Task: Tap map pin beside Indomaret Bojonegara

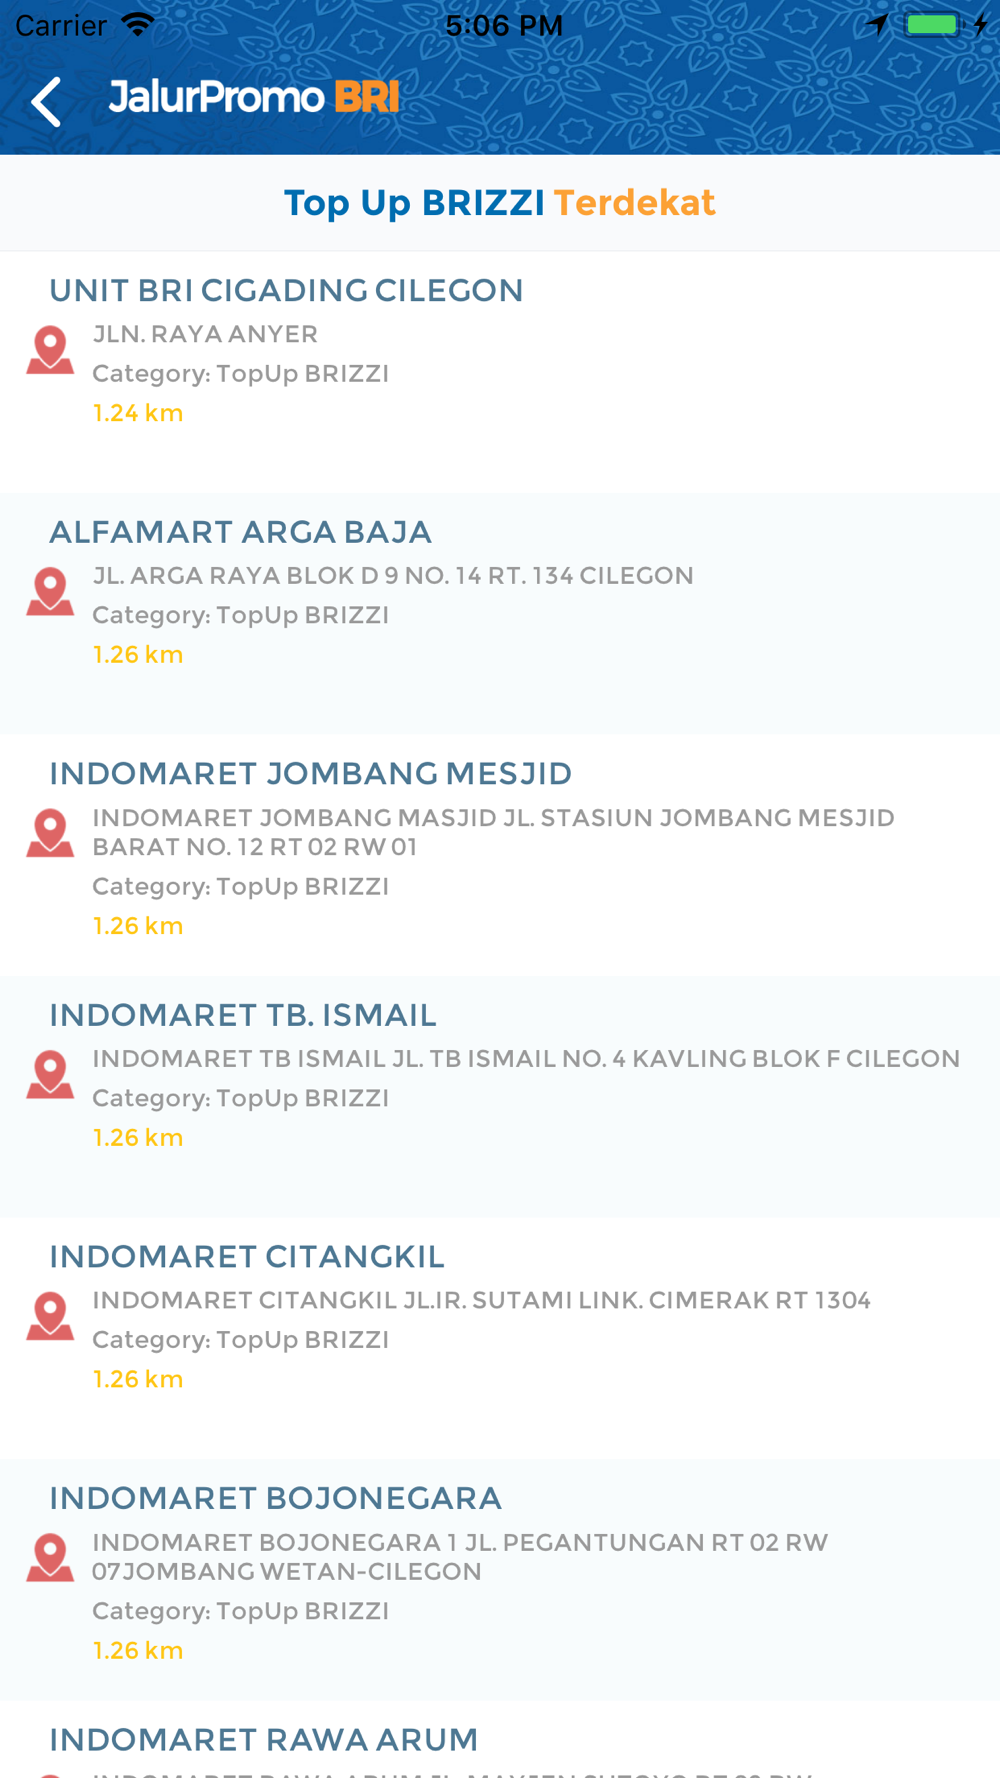Action: [x=50, y=1558]
